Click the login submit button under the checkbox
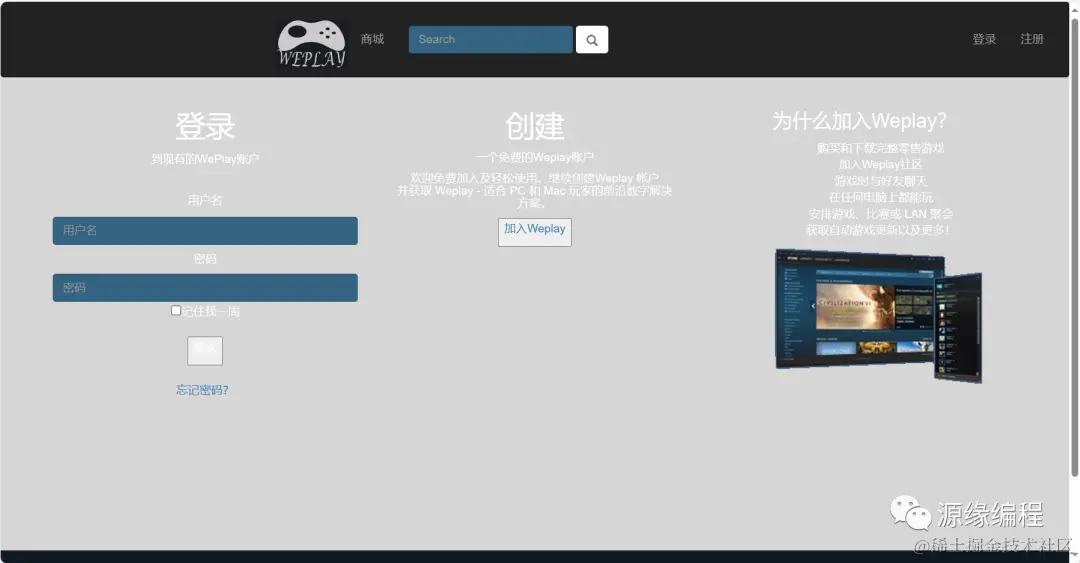The height and width of the screenshot is (563, 1080). pos(205,351)
